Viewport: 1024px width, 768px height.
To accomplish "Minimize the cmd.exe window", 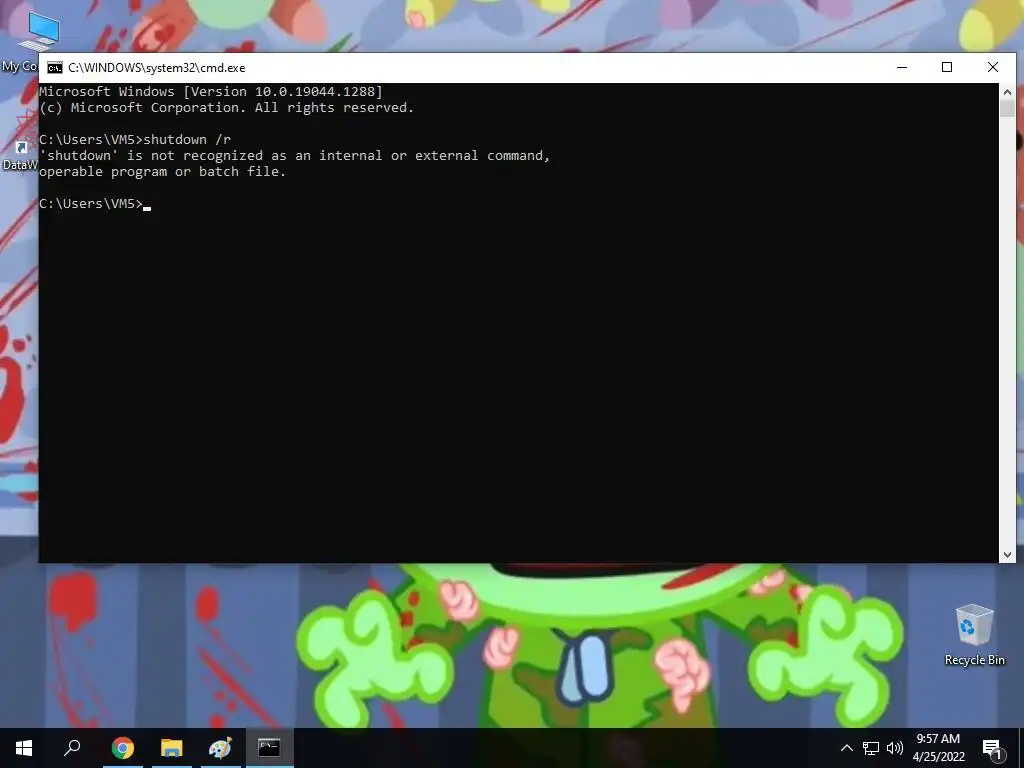I will point(902,67).
